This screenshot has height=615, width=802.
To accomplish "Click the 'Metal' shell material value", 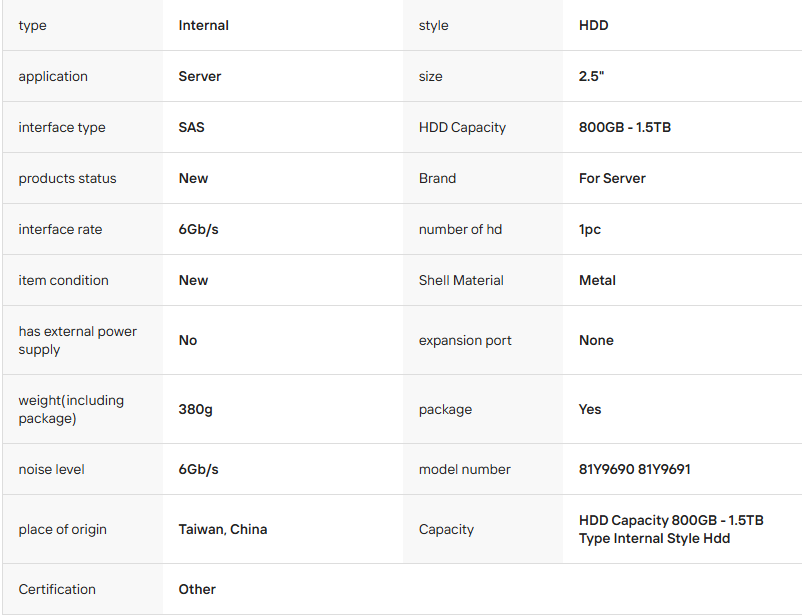I will [x=597, y=280].
